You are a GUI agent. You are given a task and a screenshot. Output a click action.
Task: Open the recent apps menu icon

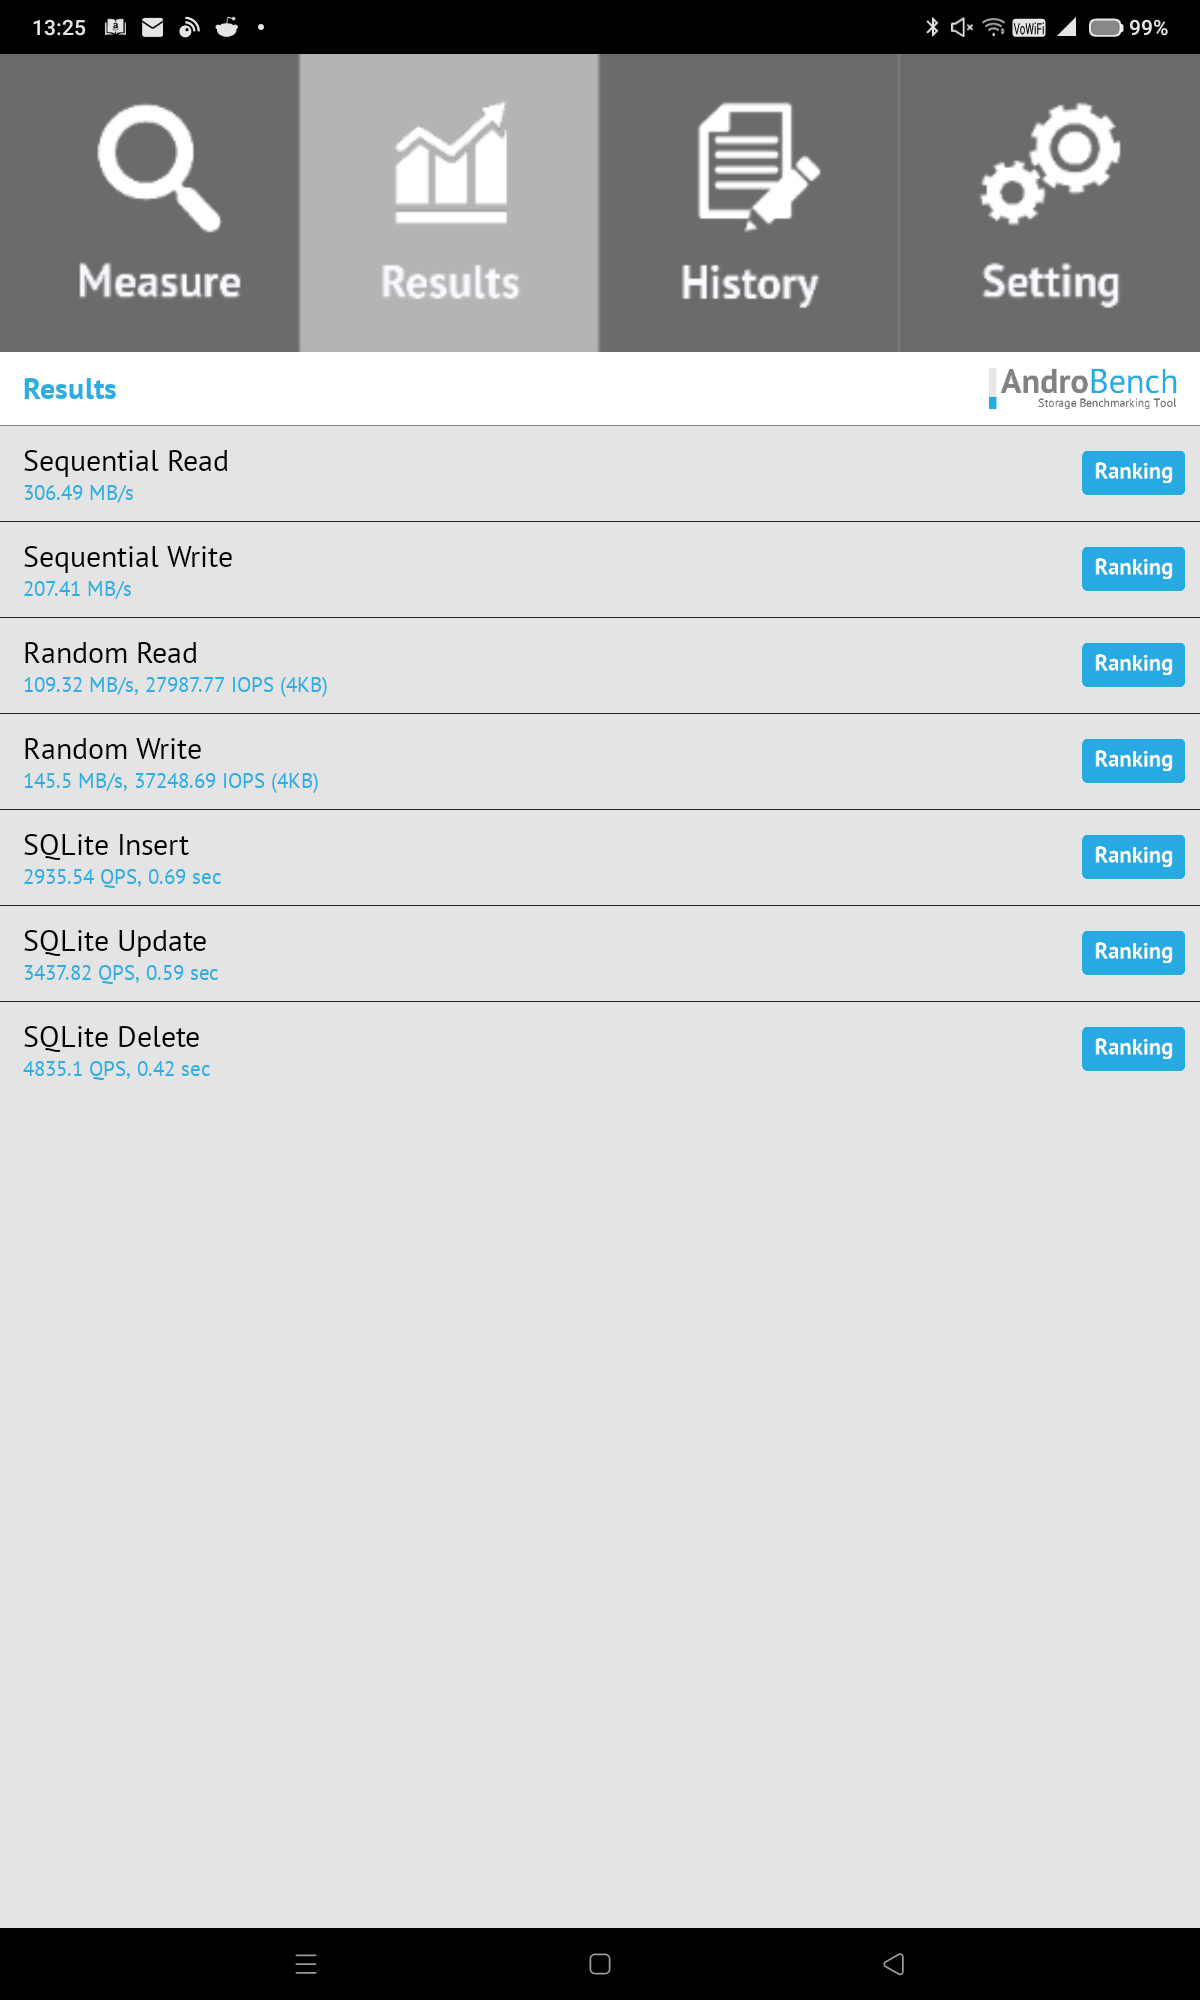[x=306, y=1964]
